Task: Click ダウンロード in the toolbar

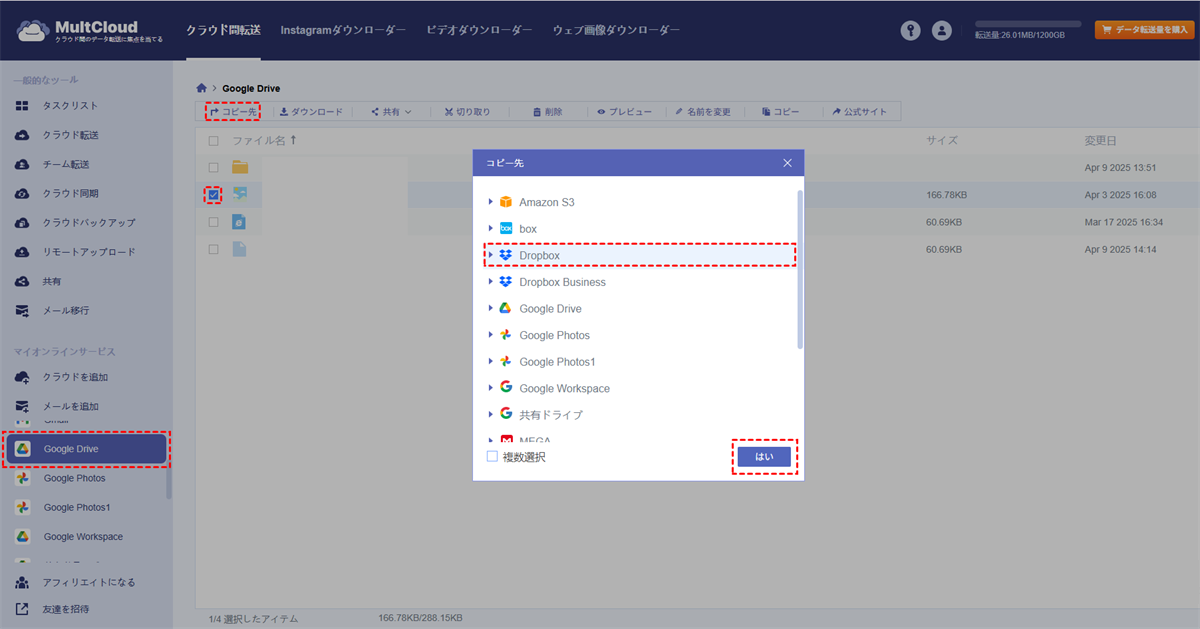Action: 311,112
